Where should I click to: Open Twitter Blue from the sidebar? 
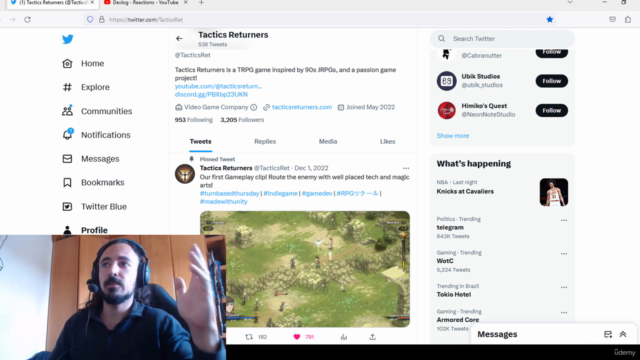94,207
